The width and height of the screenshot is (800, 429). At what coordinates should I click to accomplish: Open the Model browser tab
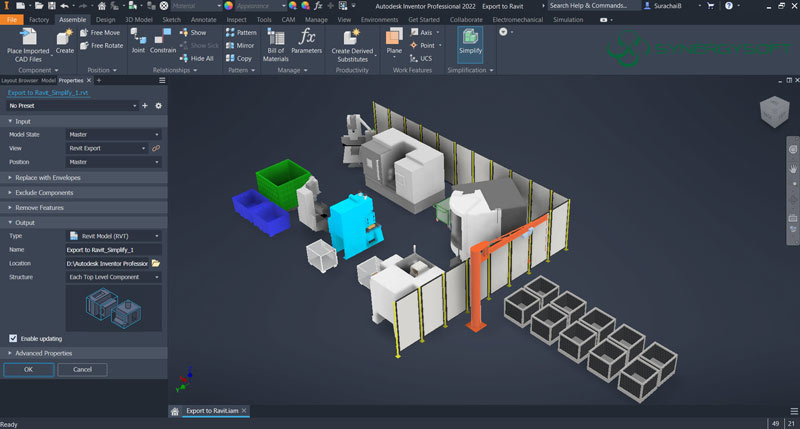click(x=48, y=81)
